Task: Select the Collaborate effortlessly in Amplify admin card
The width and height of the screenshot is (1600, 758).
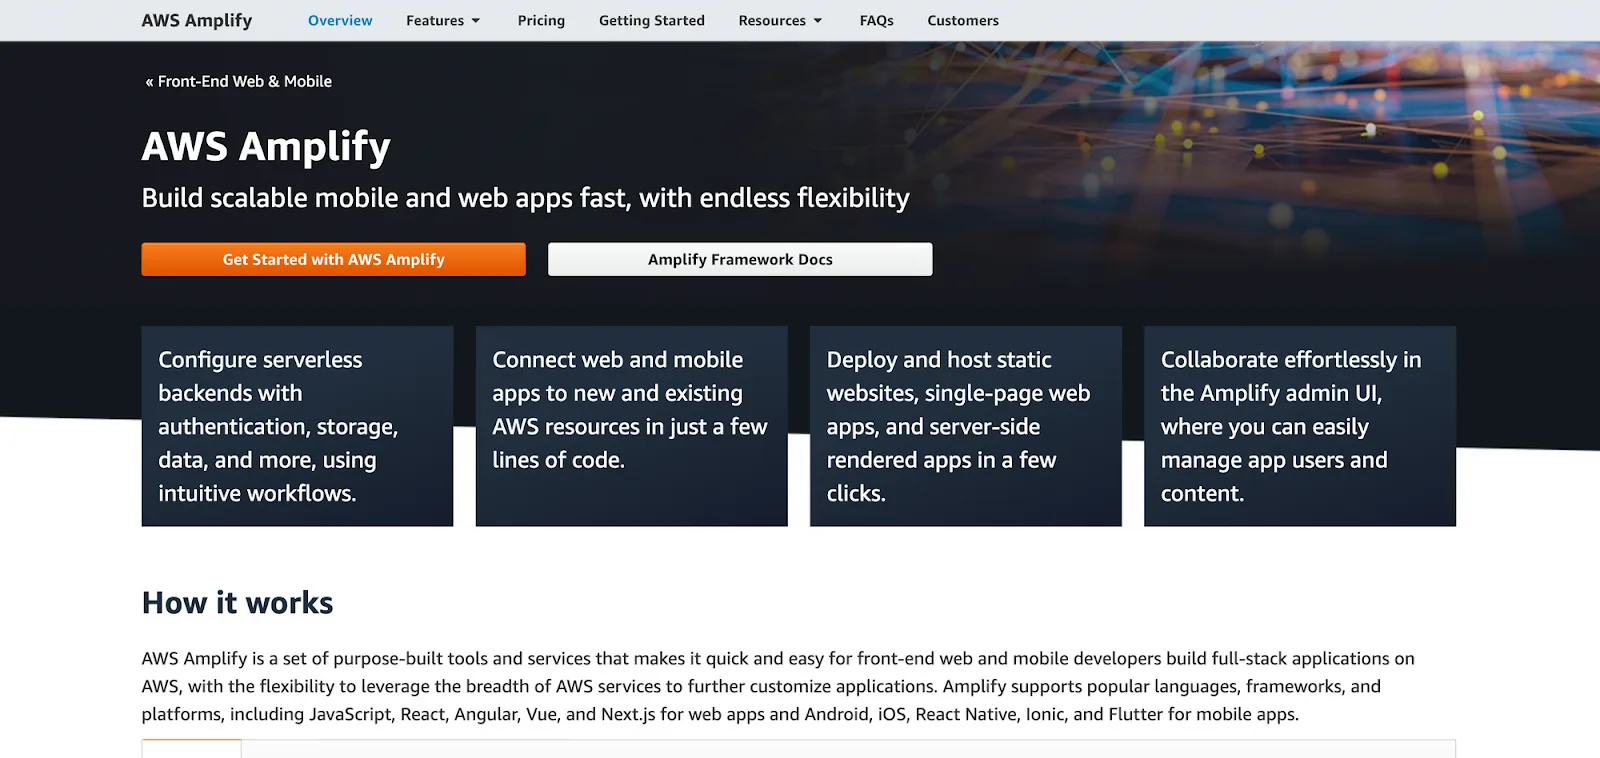Action: tap(1300, 426)
